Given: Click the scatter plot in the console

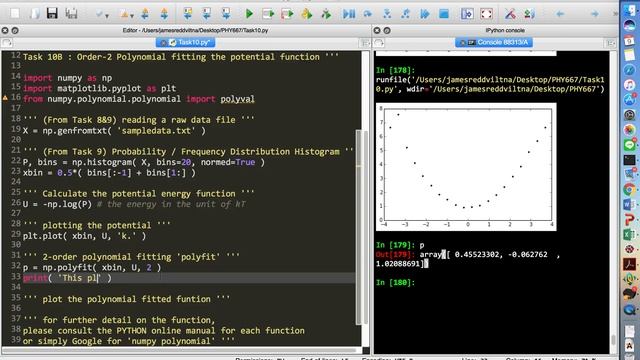Looking at the screenshot, I should click(466, 167).
